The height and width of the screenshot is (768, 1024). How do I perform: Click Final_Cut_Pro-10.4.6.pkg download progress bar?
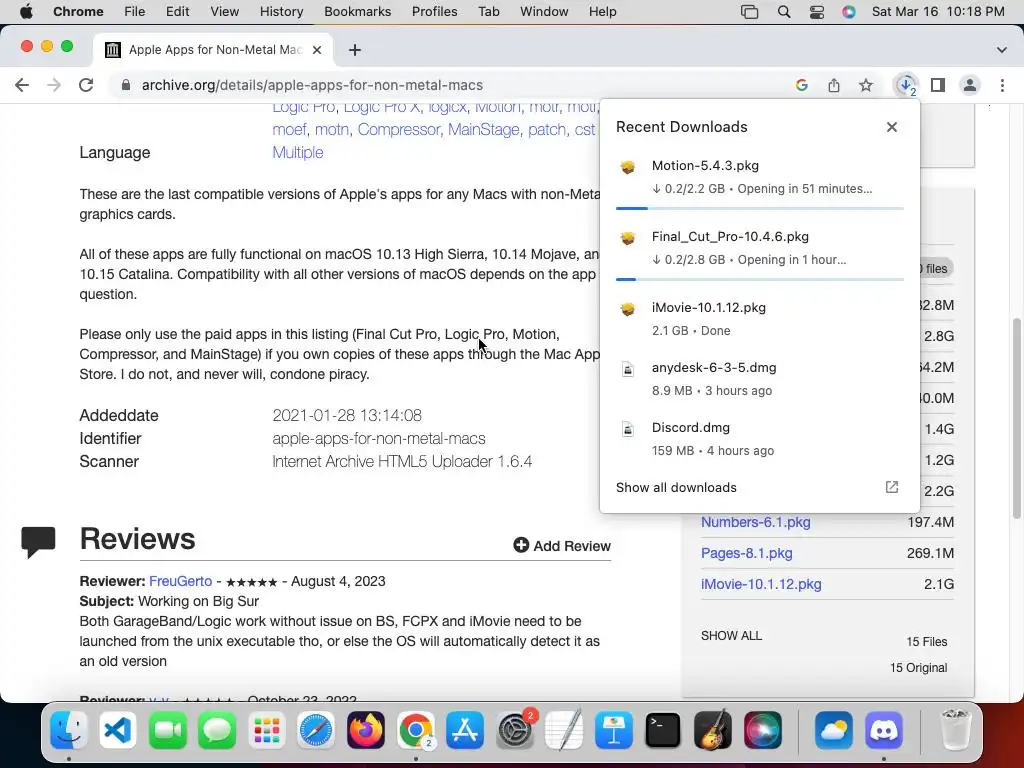pos(760,280)
